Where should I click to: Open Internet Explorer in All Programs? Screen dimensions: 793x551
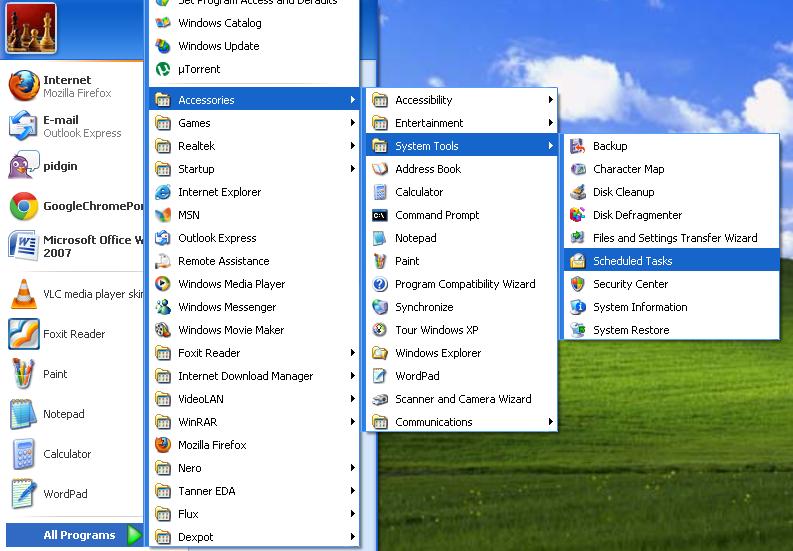254,192
